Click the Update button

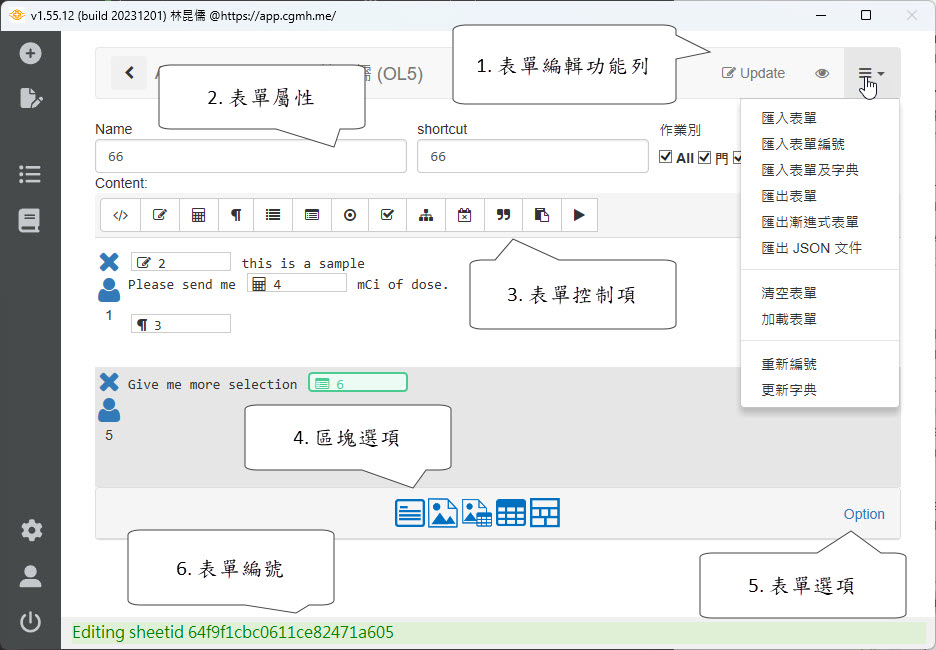(753, 73)
